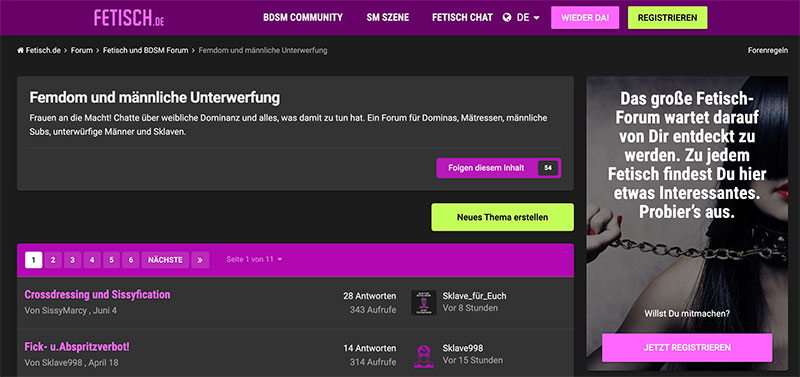Click 'Vor 8 Stunden' timestamp
Viewport: 800px width, 377px height.
(470, 308)
